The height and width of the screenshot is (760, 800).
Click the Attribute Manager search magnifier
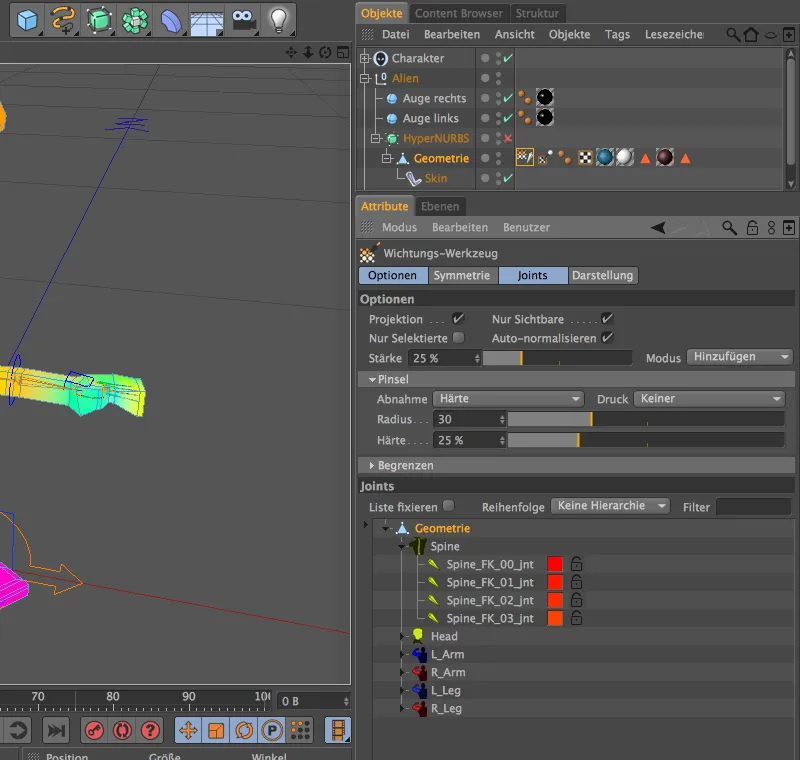(730, 227)
